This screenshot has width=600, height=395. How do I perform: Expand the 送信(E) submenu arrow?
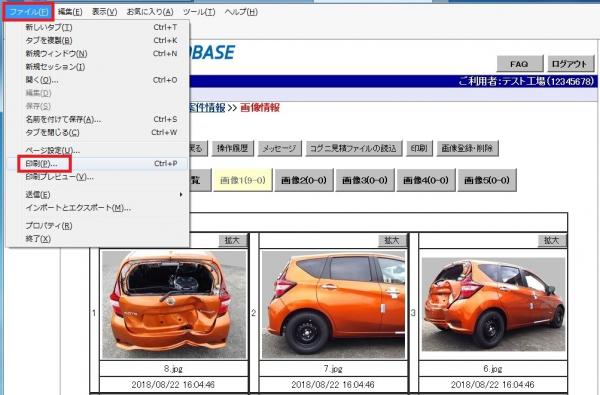tap(181, 194)
